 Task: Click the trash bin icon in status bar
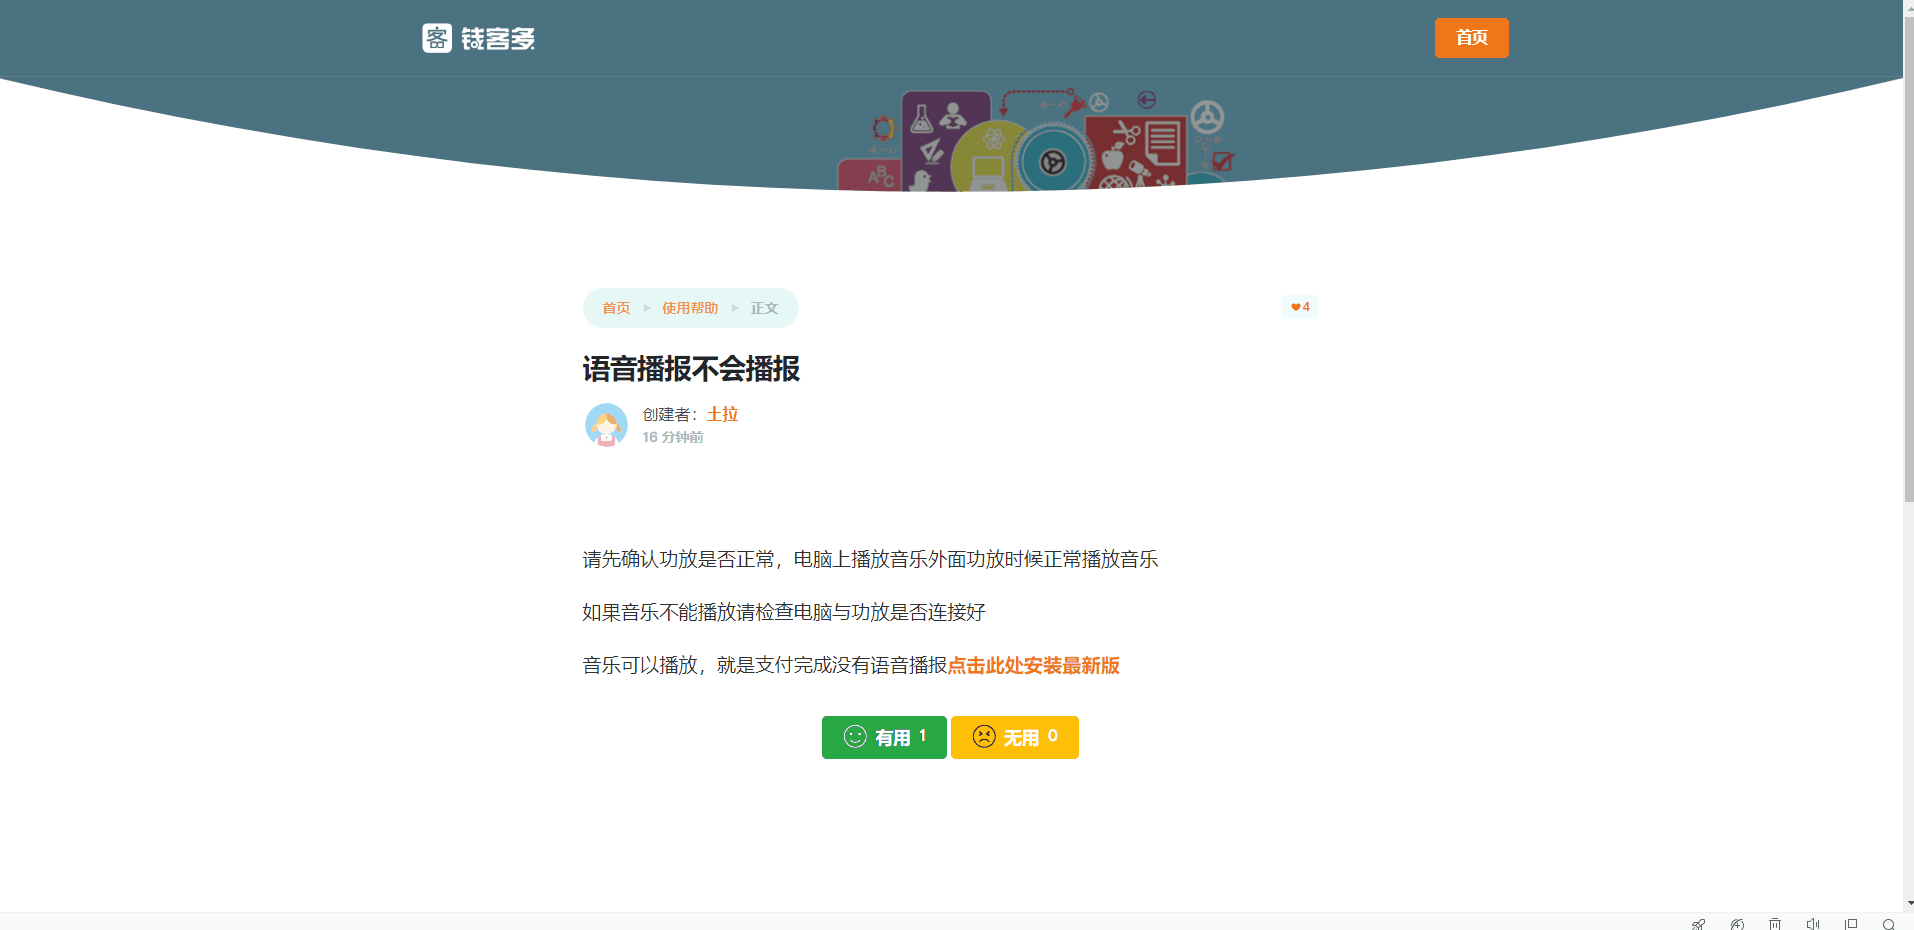(x=1775, y=924)
